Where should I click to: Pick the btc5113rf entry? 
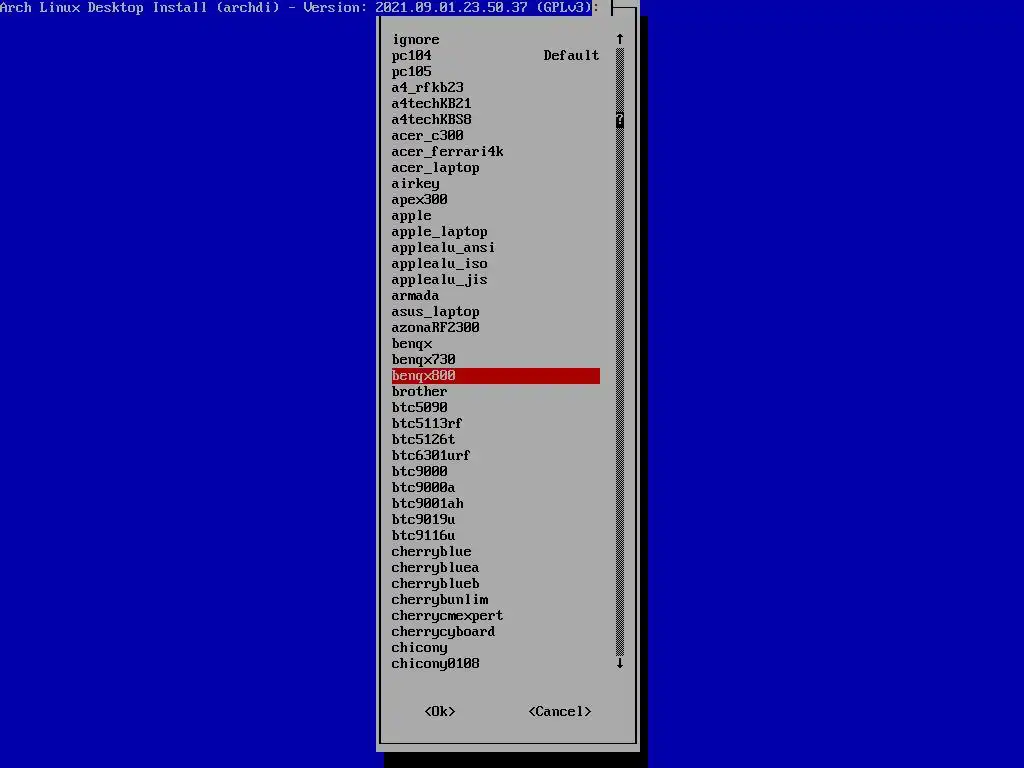496,424
